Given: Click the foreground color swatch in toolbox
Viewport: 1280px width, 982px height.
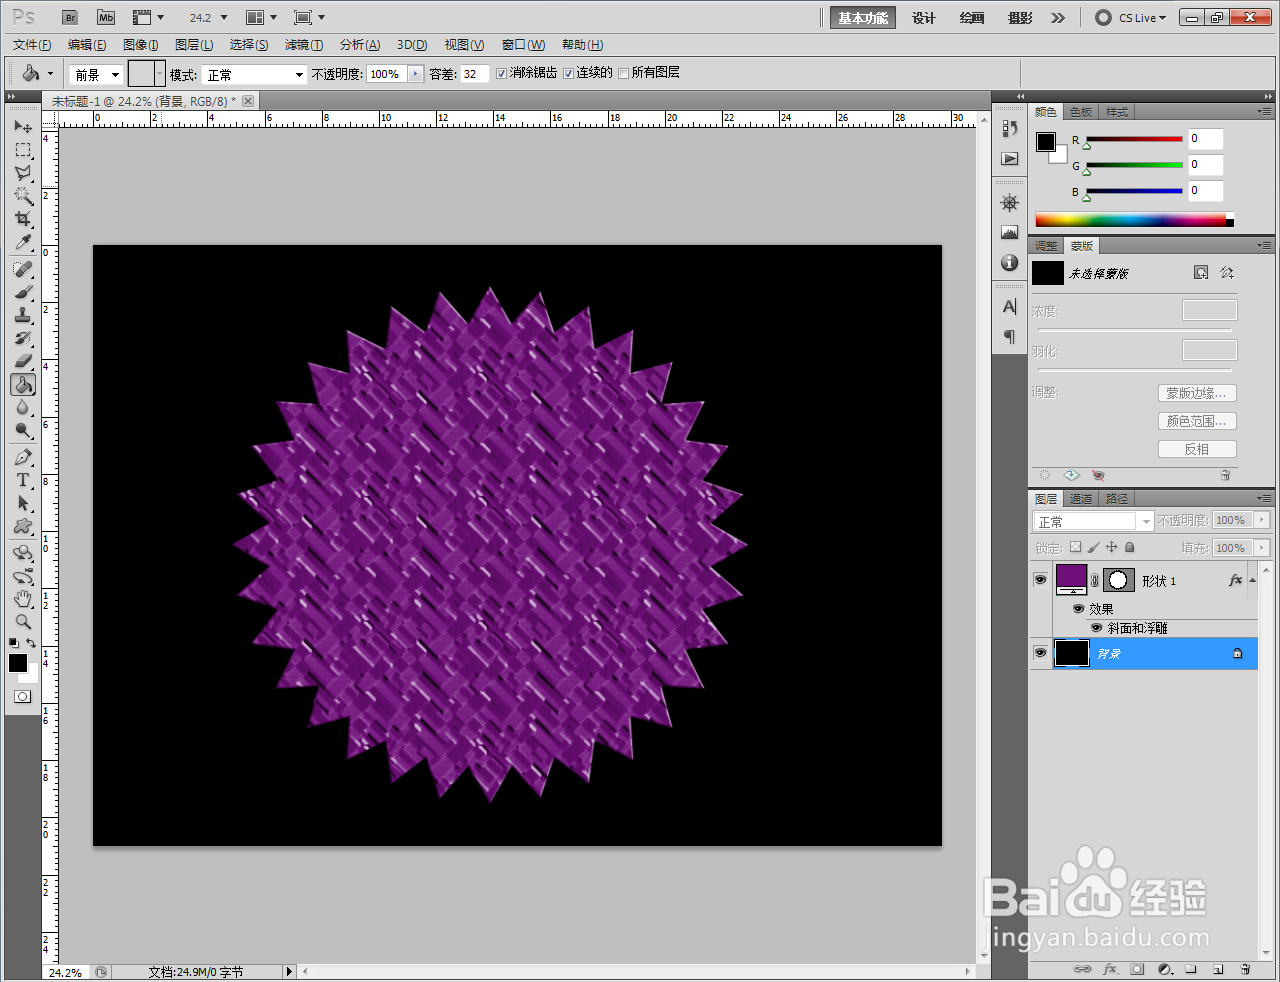Looking at the screenshot, I should (x=18, y=663).
